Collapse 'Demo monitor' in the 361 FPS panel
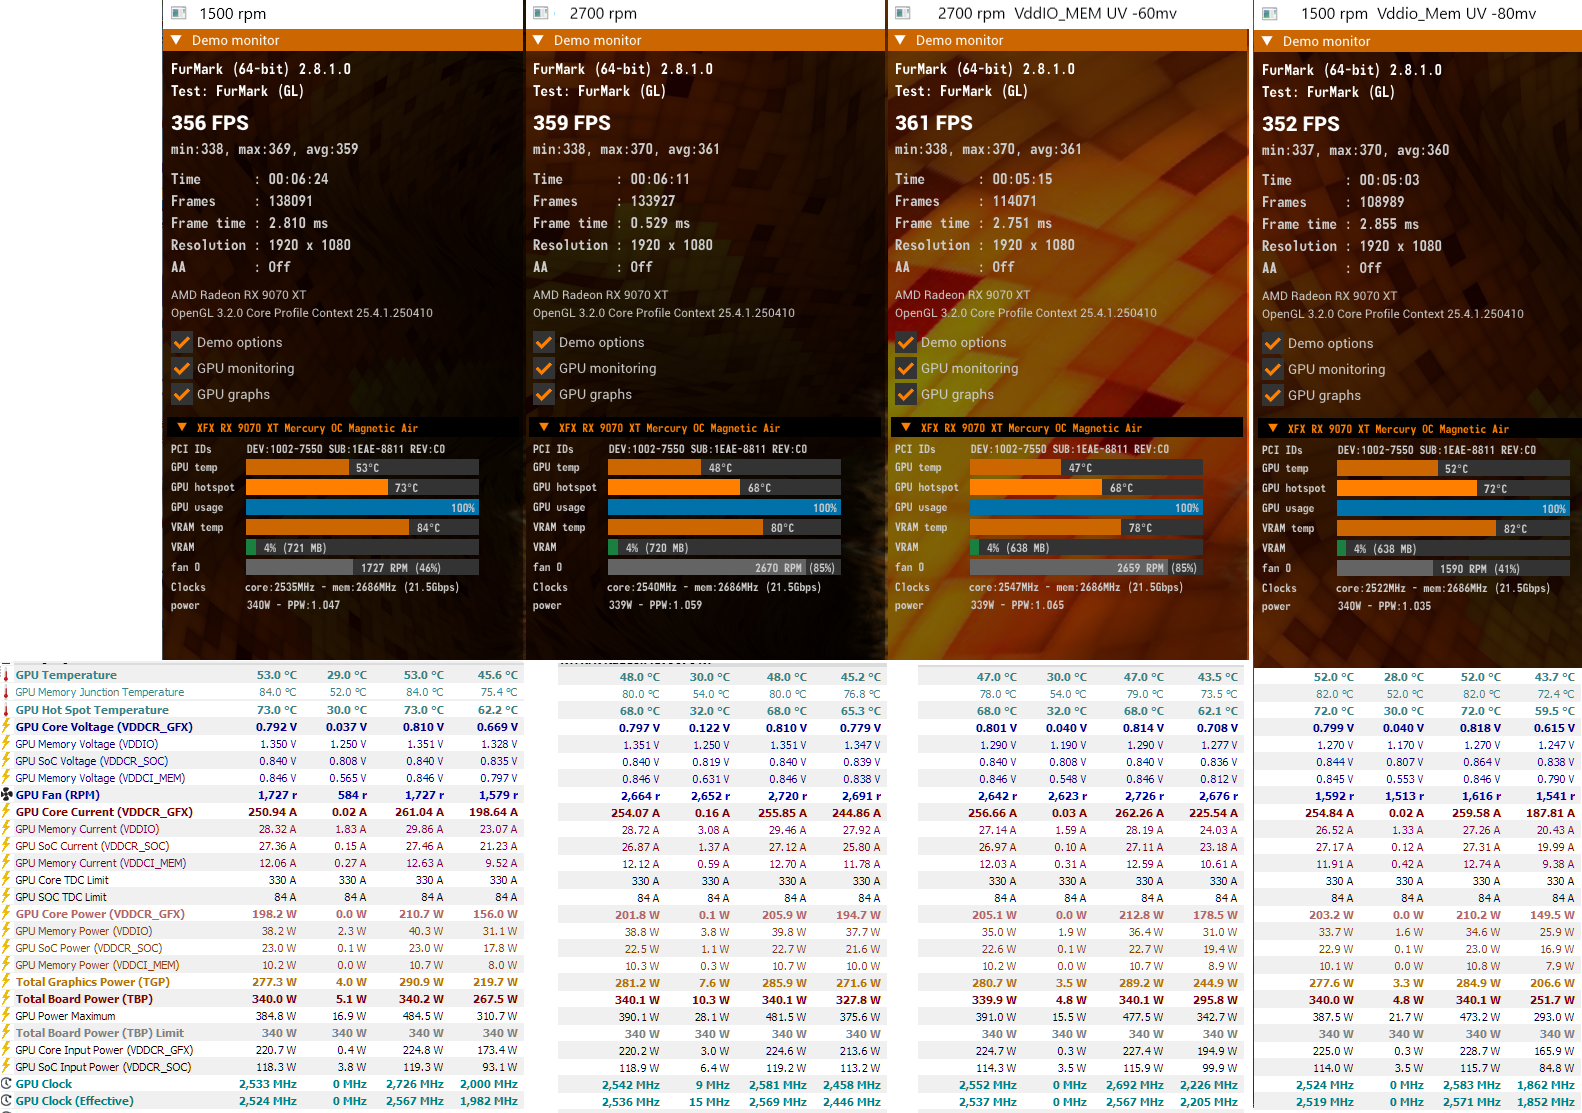Screen dimensions: 1582x1113 pos(900,40)
